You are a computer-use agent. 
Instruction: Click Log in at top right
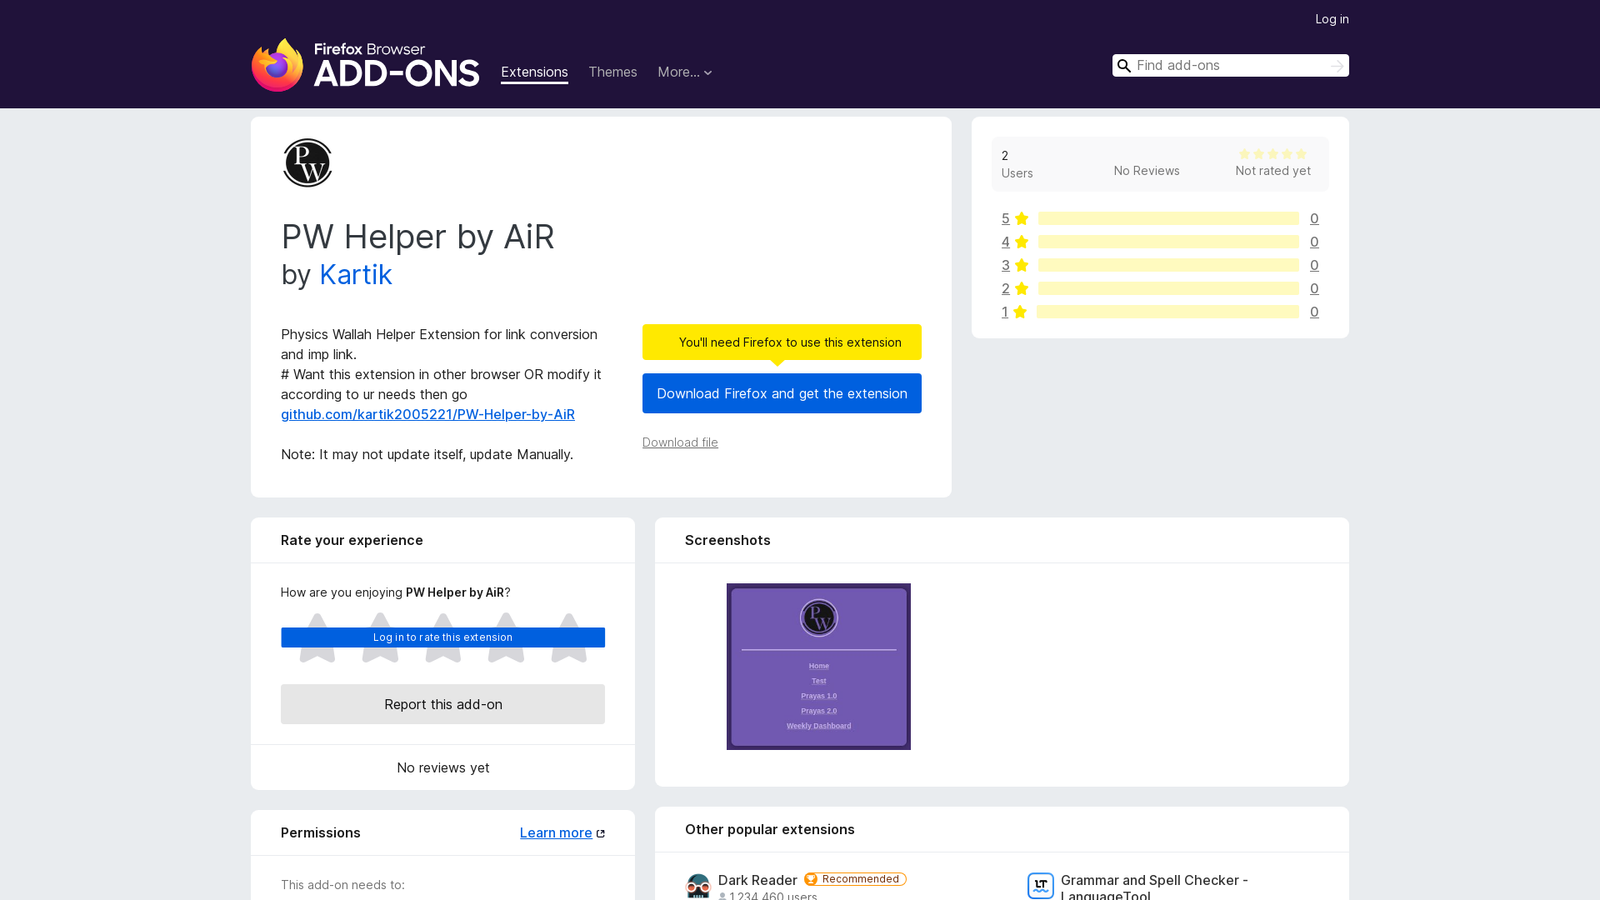(x=1332, y=19)
